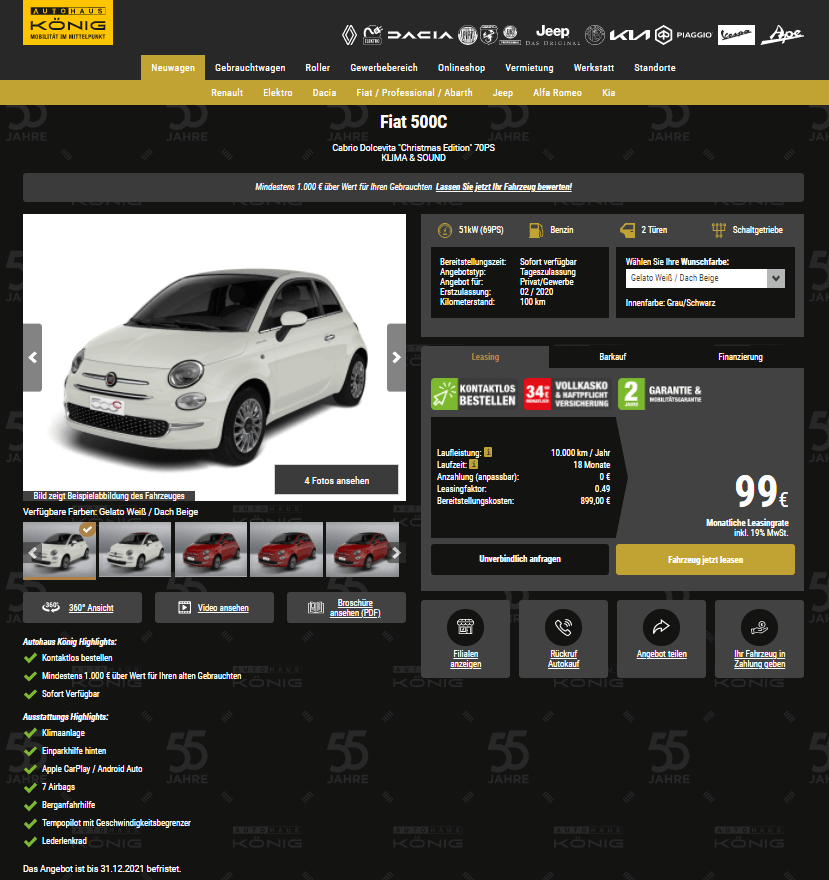Image resolution: width=829 pixels, height=880 pixels.
Task: Click the Elektro plug brand logo
Action: 373,35
